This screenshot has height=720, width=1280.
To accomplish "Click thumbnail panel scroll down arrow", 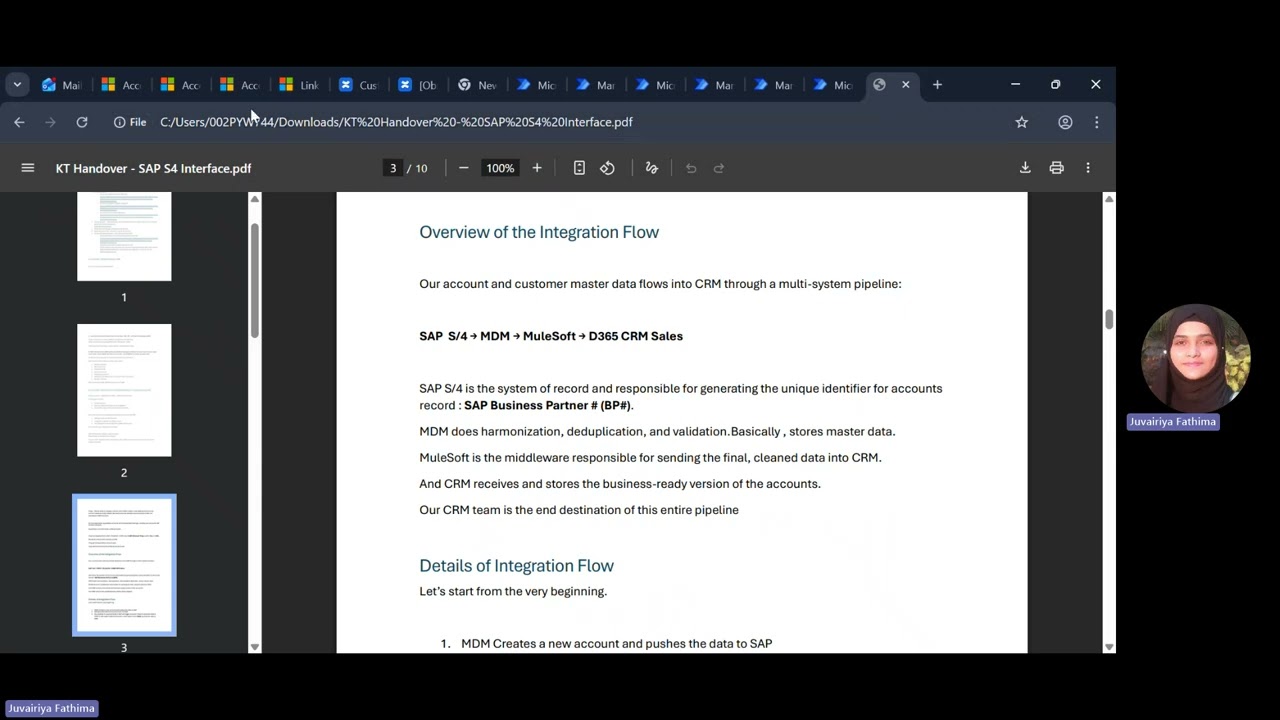I will click(x=254, y=647).
